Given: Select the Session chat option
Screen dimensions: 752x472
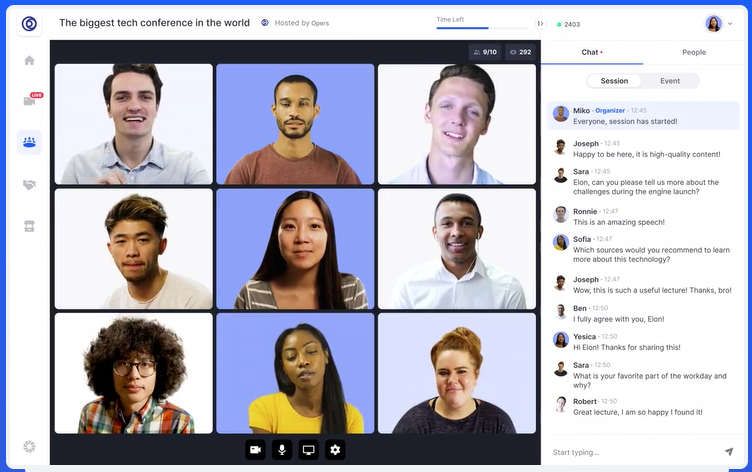Looking at the screenshot, I should (614, 81).
